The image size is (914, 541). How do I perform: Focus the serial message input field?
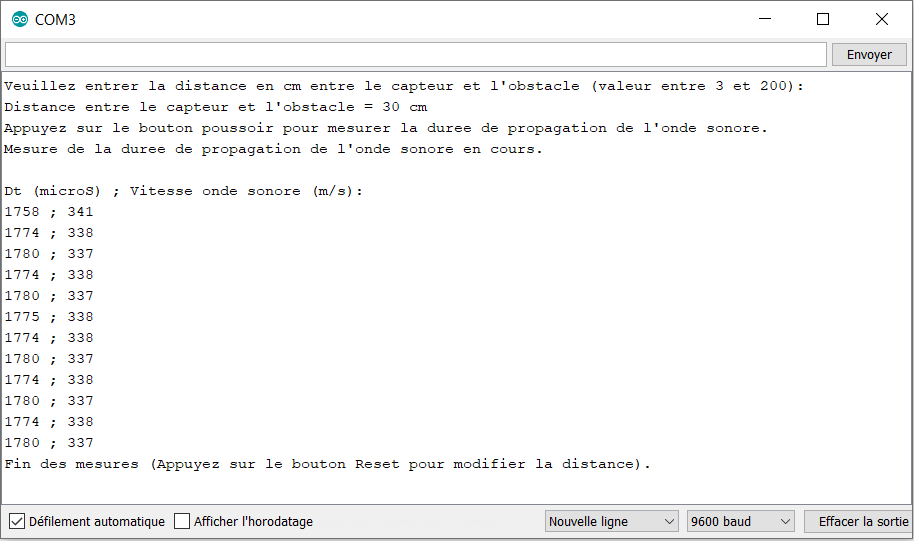[x=415, y=54]
